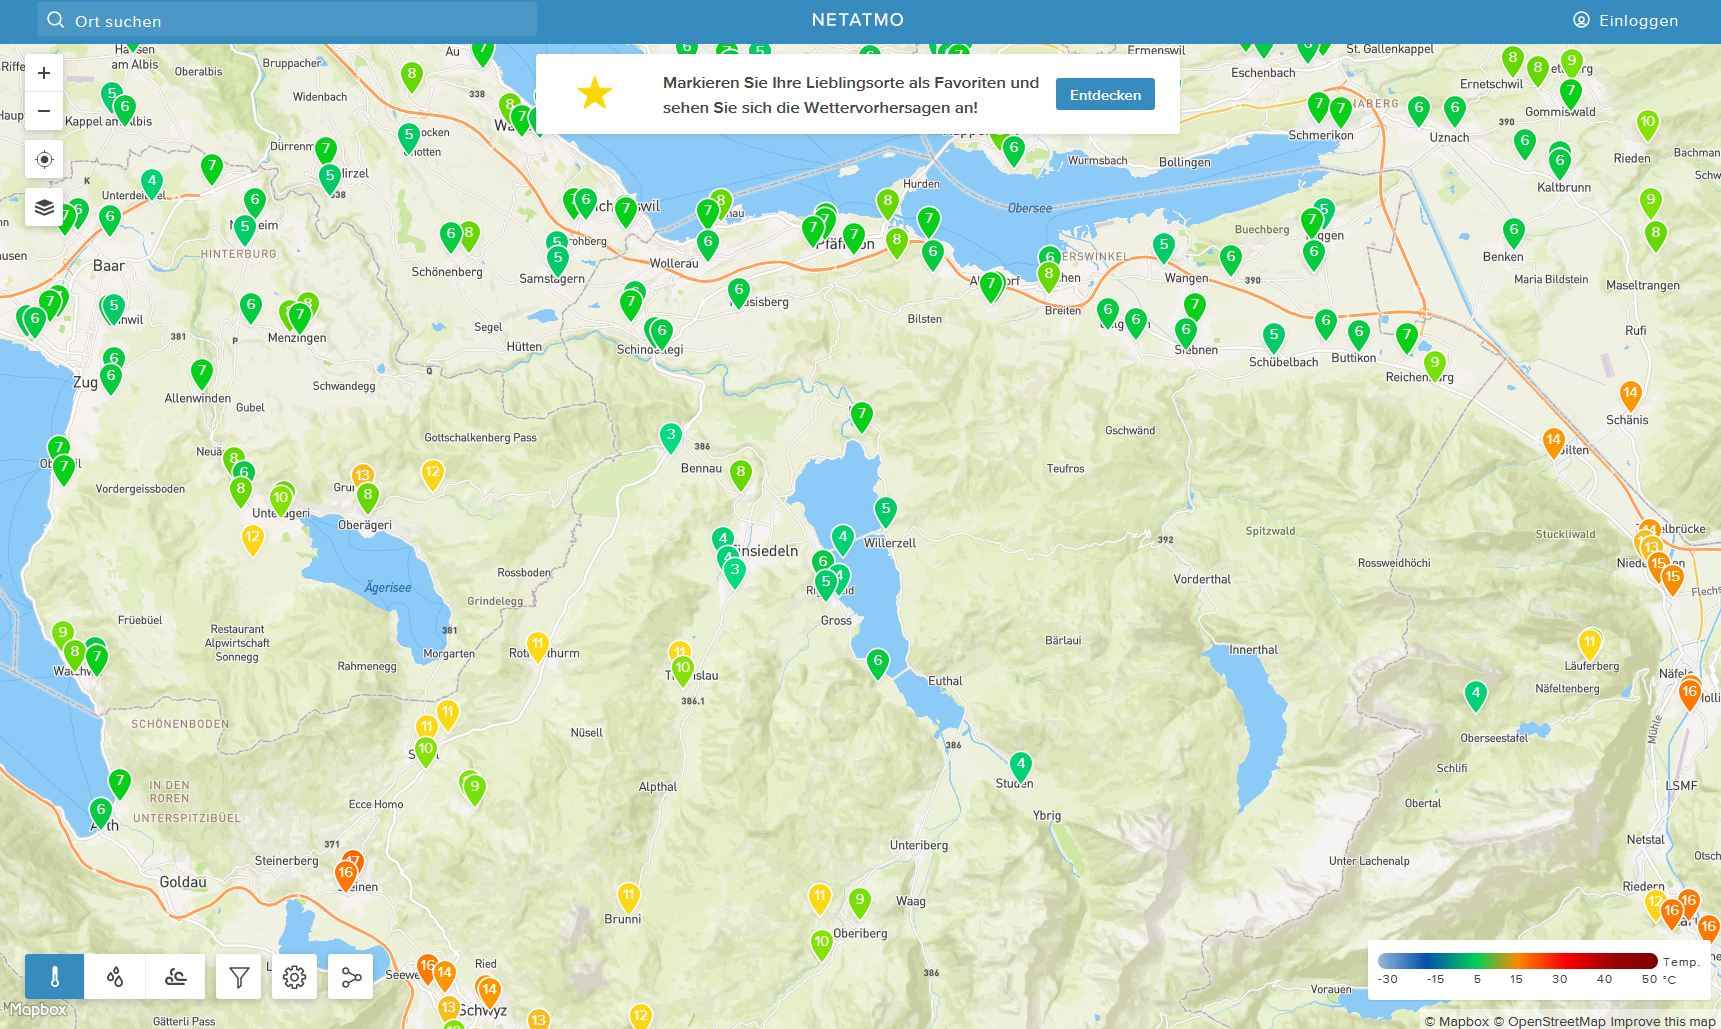The width and height of the screenshot is (1721, 1029).
Task: Switch to wind measurement view
Action: pos(175,977)
